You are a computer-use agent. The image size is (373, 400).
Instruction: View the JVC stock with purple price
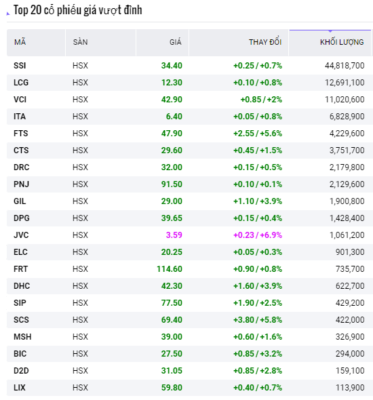21,235
